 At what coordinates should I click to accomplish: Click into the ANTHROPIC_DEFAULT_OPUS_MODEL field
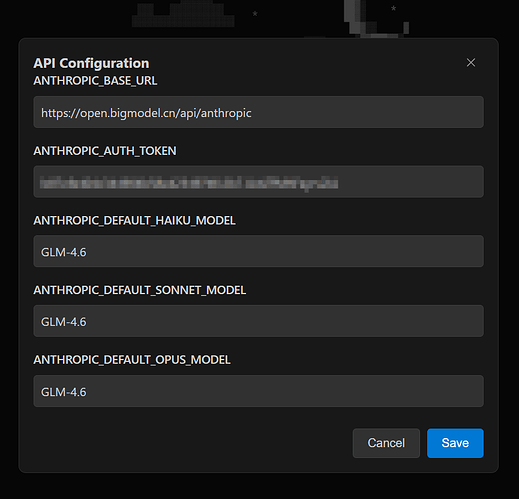tap(258, 391)
